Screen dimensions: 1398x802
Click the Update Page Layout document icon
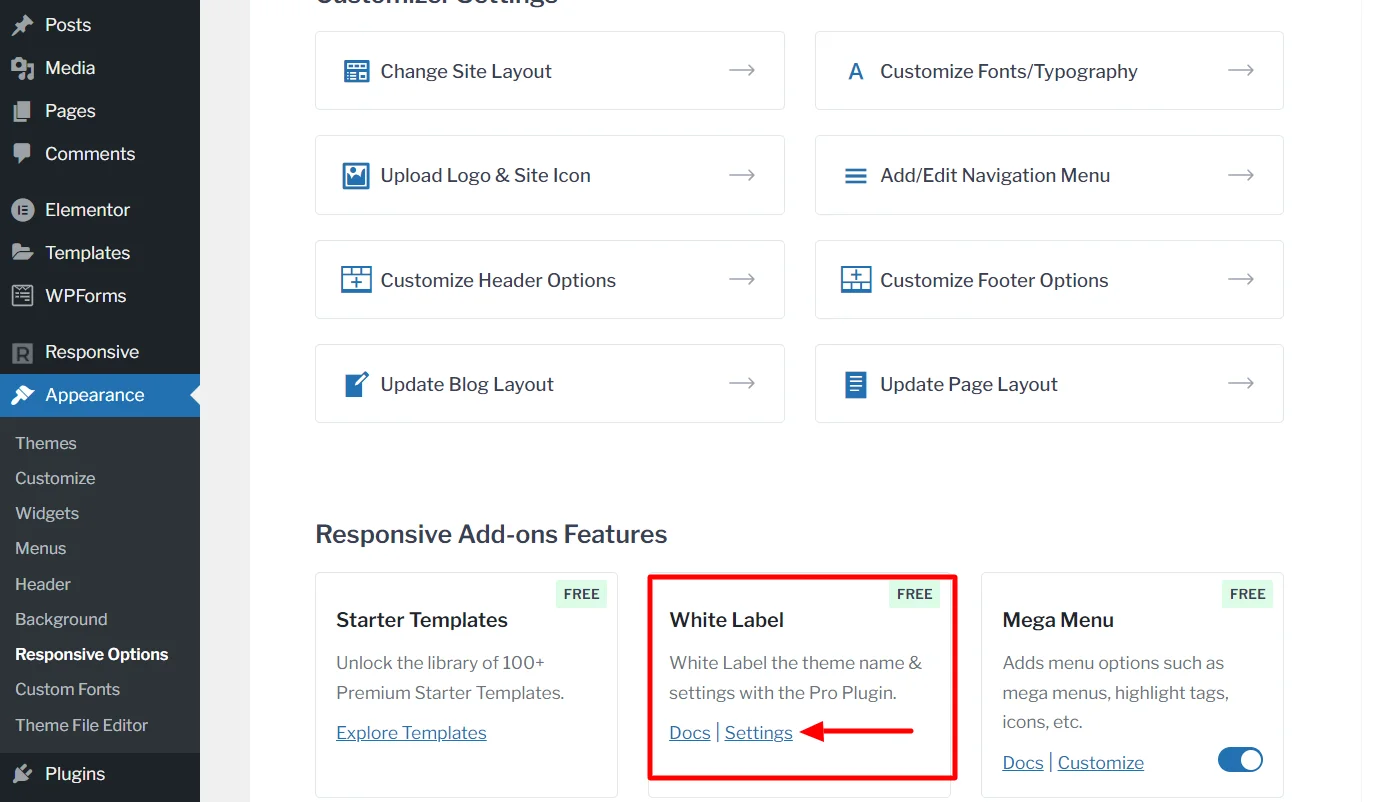(x=856, y=384)
